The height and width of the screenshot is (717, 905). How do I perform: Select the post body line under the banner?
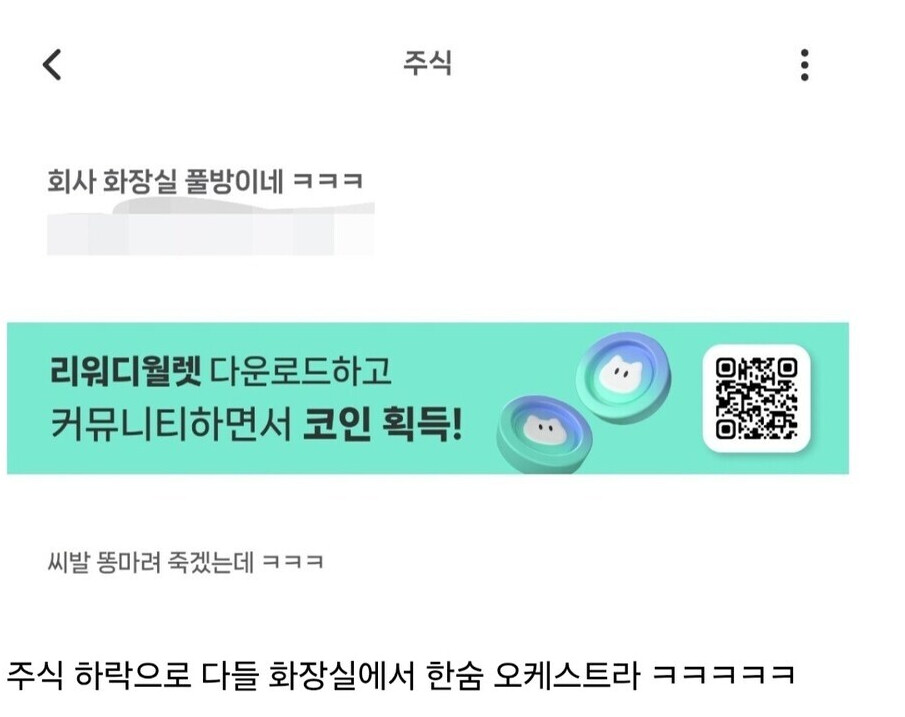185,562
